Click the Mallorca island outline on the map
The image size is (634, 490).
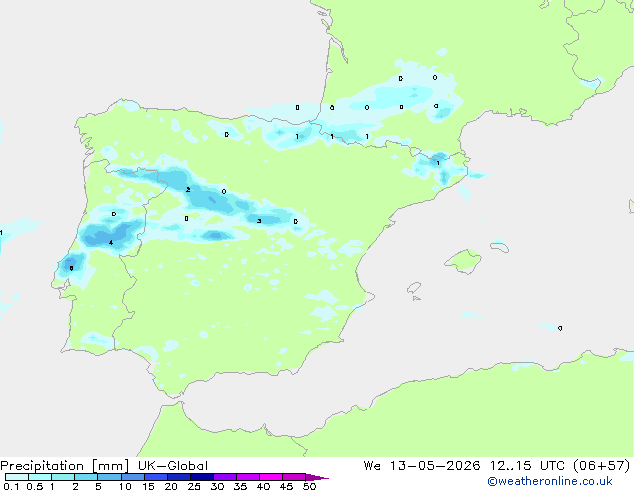(x=463, y=261)
